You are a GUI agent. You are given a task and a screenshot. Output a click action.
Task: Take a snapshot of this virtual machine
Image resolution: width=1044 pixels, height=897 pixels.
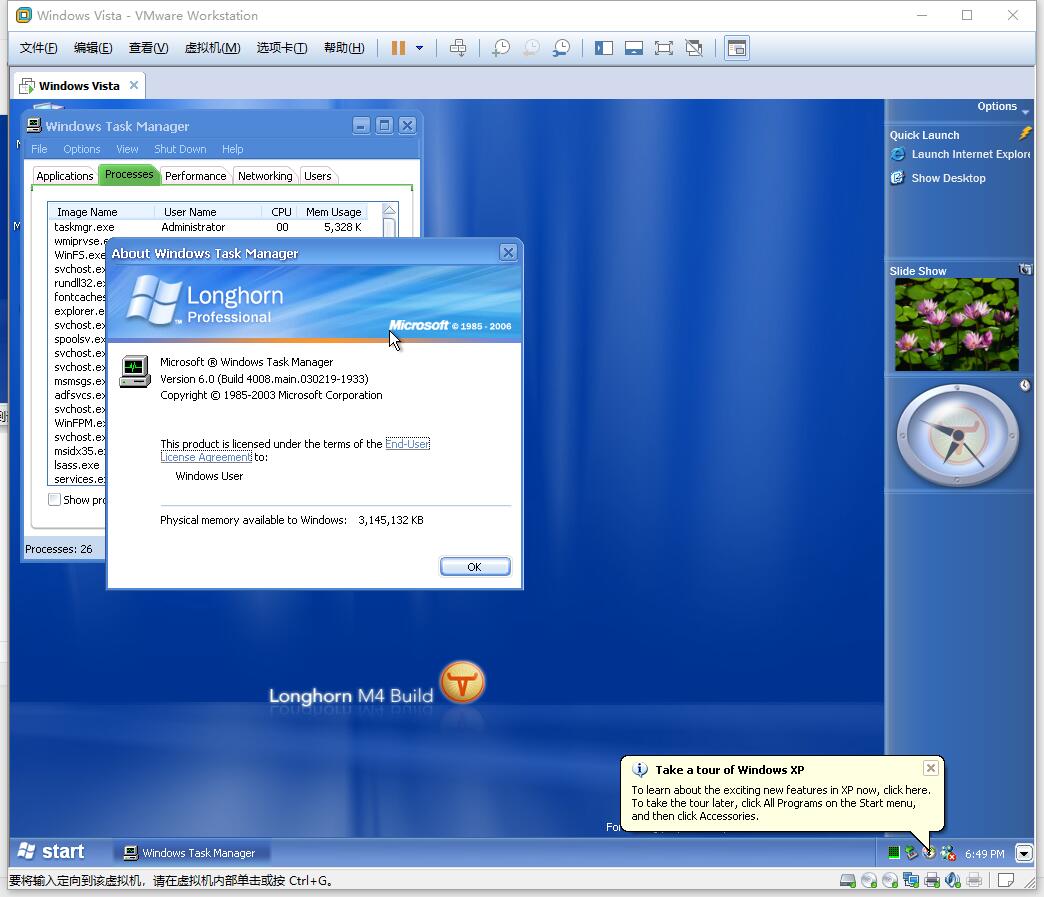click(501, 48)
